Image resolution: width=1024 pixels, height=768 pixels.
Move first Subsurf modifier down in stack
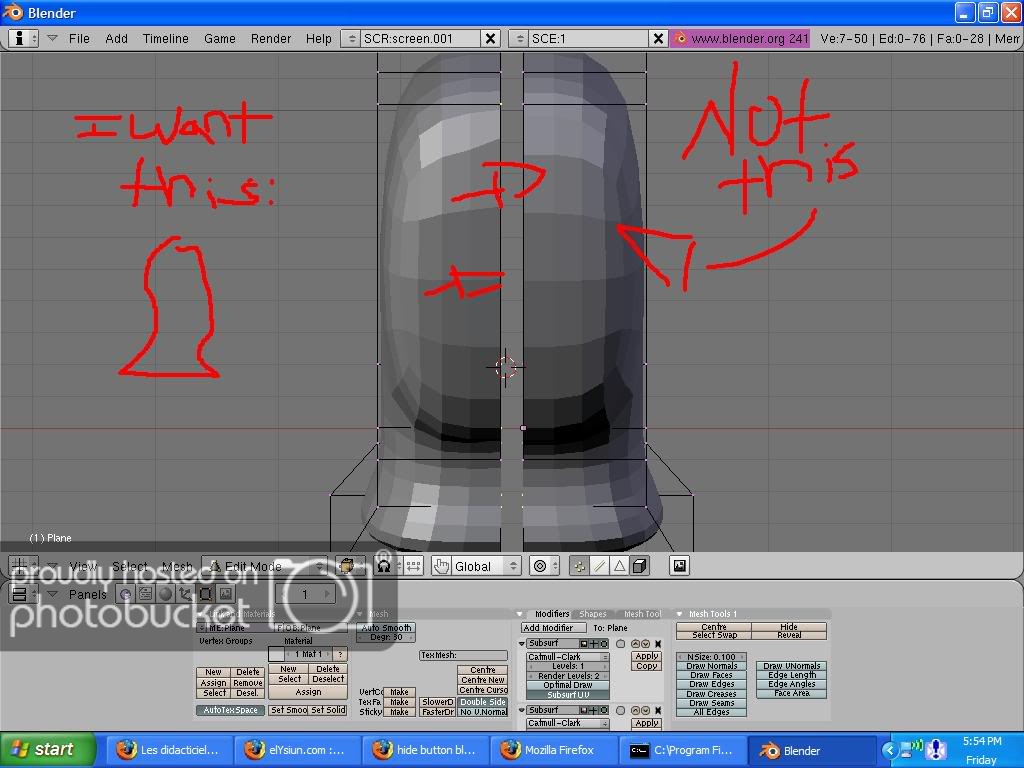[646, 644]
